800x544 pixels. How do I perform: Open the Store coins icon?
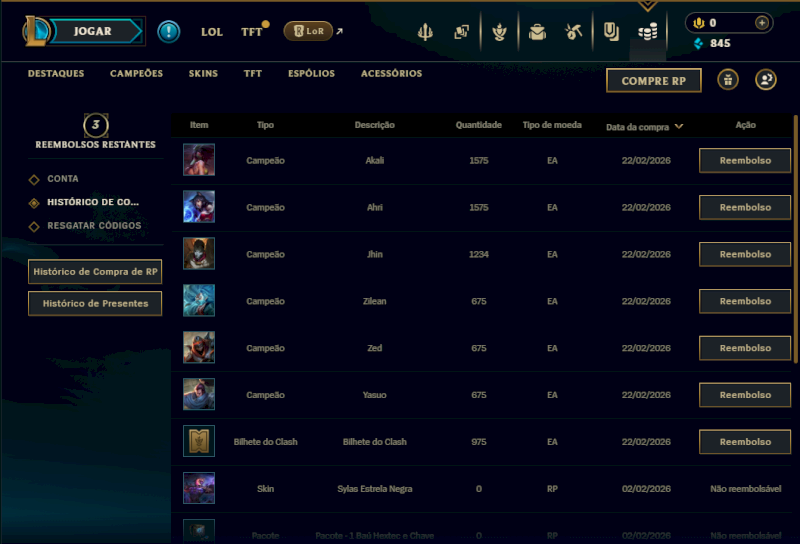coord(647,33)
